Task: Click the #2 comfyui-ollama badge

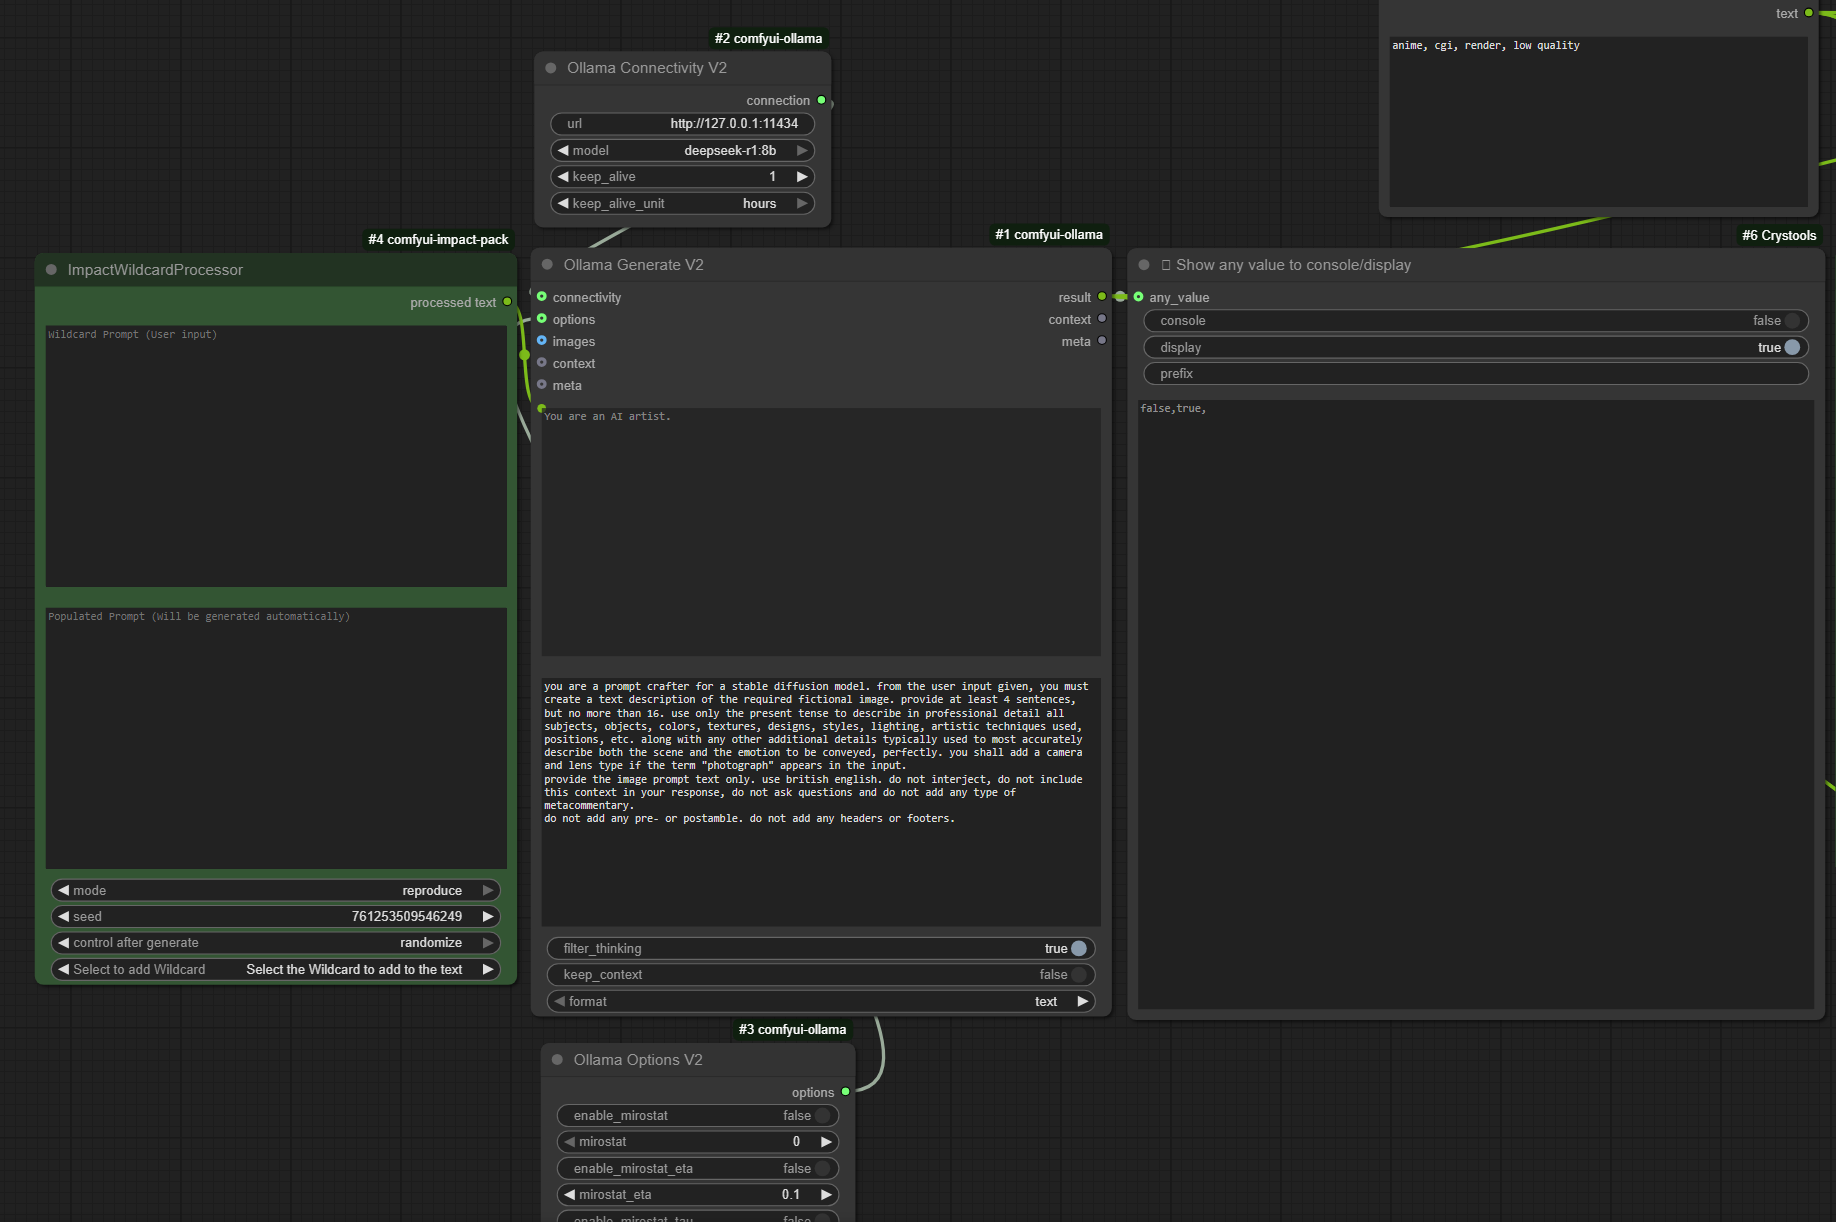Action: coord(768,39)
